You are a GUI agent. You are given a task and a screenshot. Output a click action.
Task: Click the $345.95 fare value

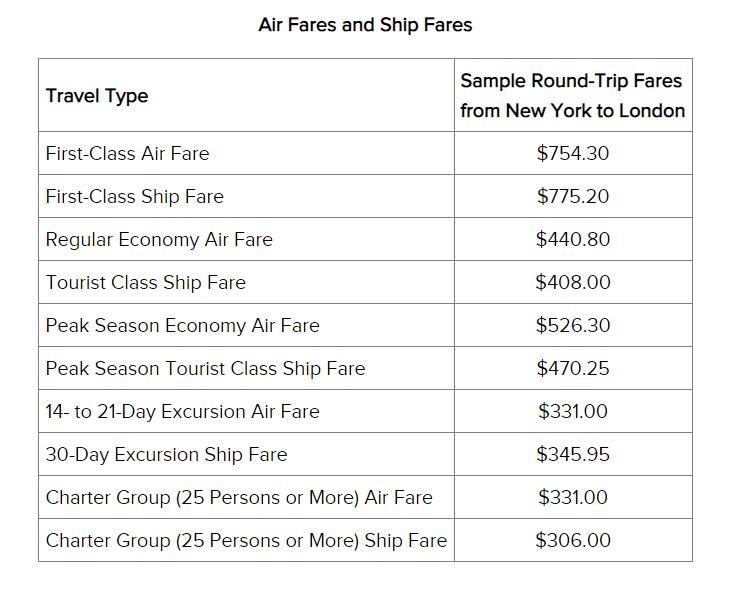573,455
